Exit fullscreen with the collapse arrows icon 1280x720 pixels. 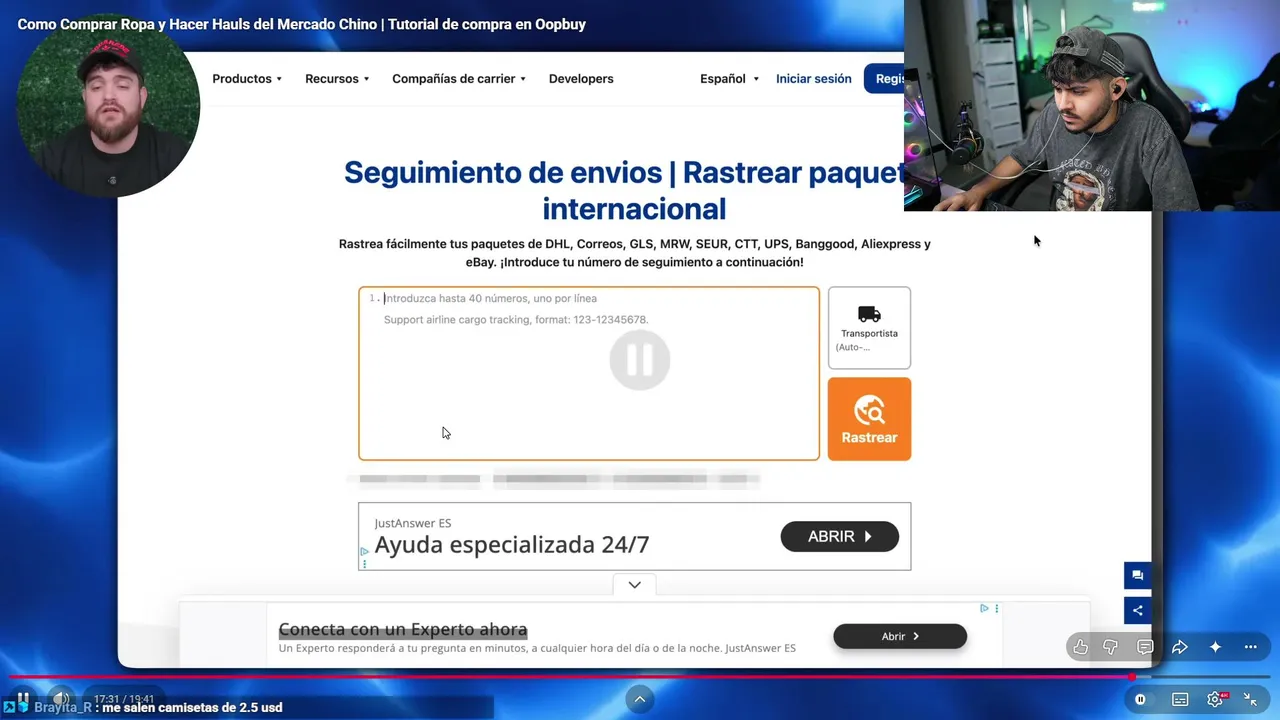click(x=1250, y=700)
